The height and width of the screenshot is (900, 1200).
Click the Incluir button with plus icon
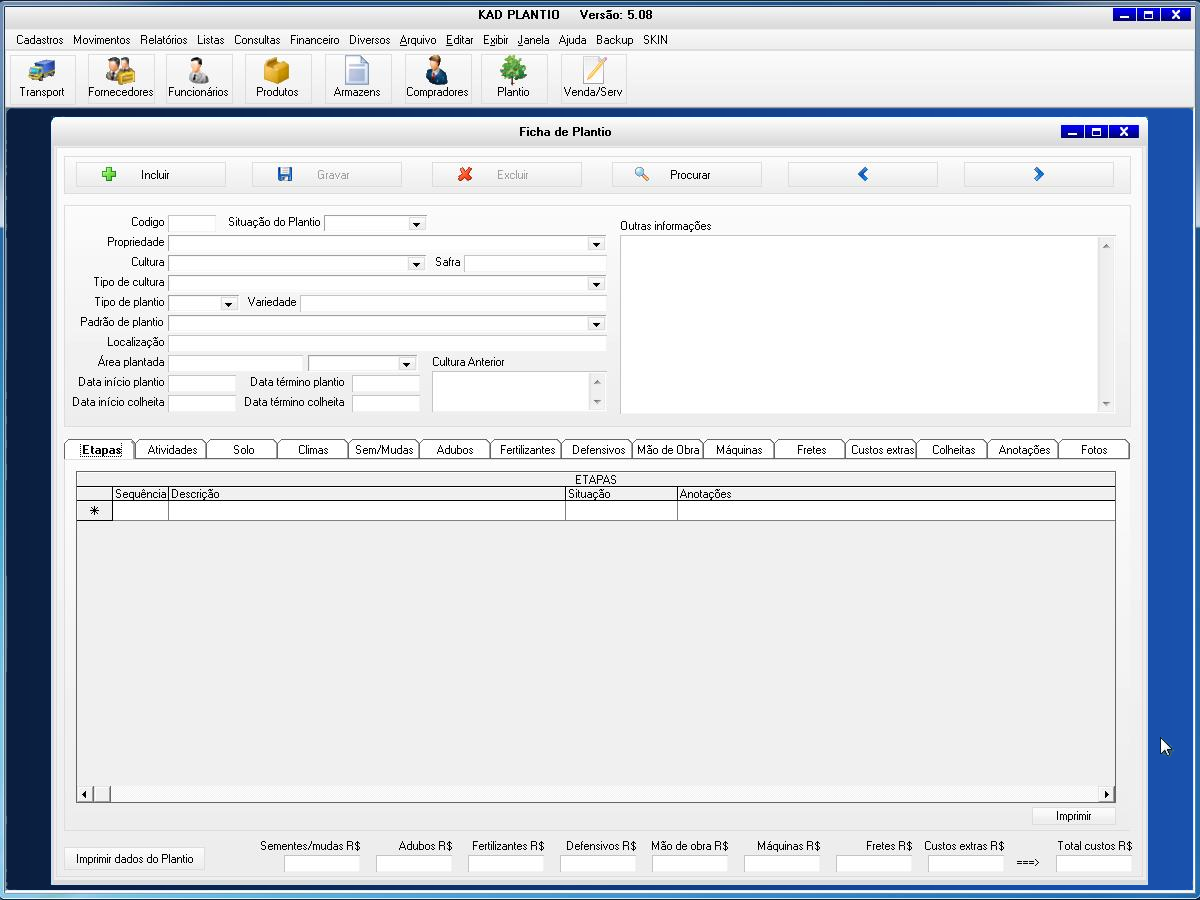pos(151,175)
